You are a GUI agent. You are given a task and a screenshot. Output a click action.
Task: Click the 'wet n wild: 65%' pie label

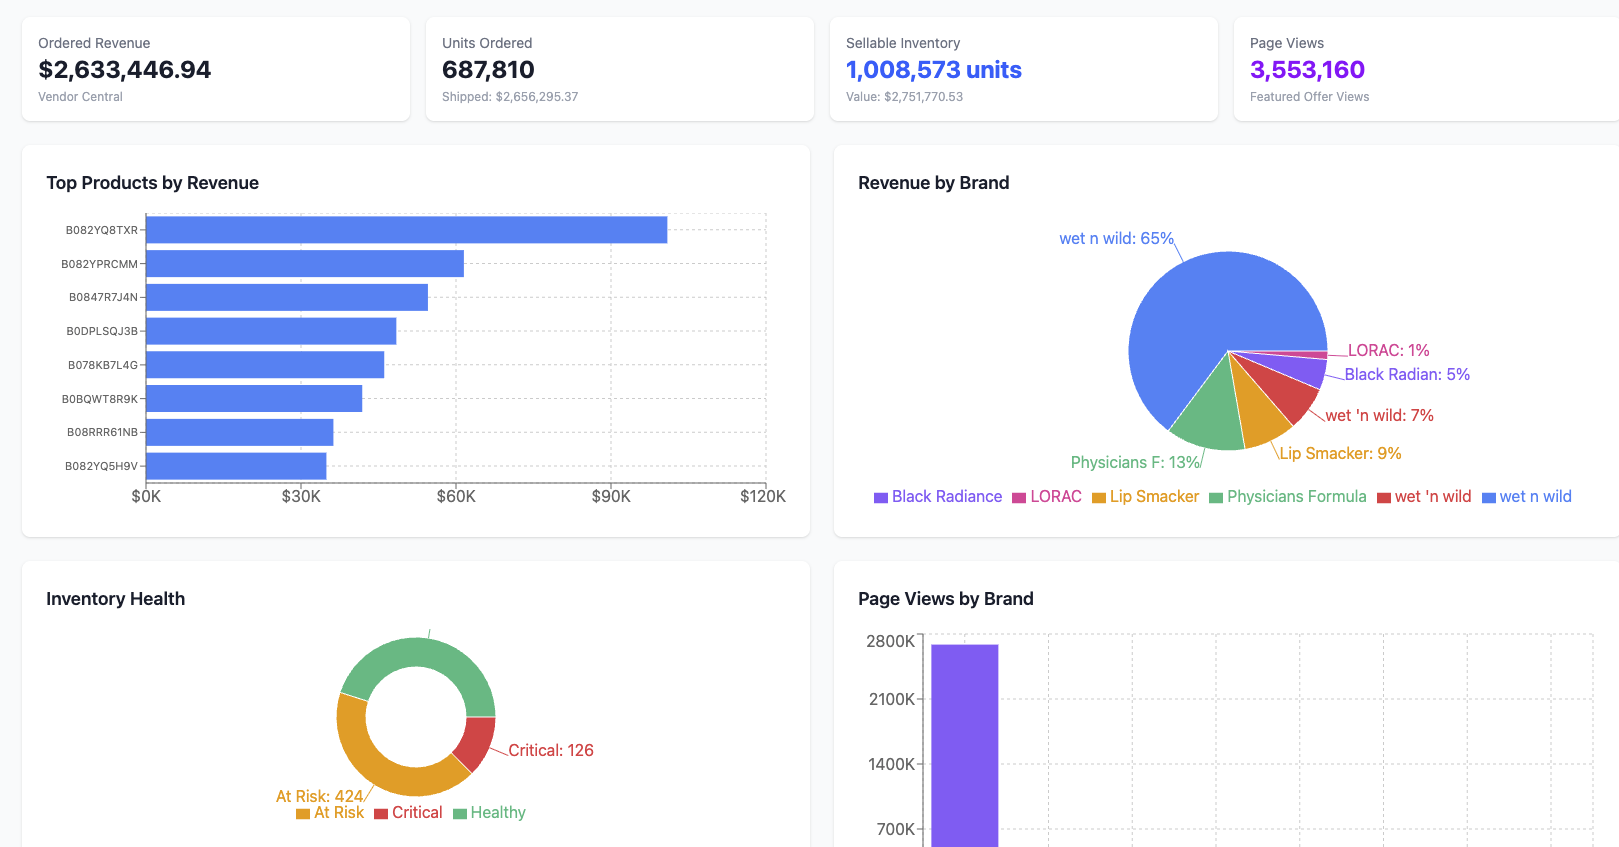(x=1116, y=239)
